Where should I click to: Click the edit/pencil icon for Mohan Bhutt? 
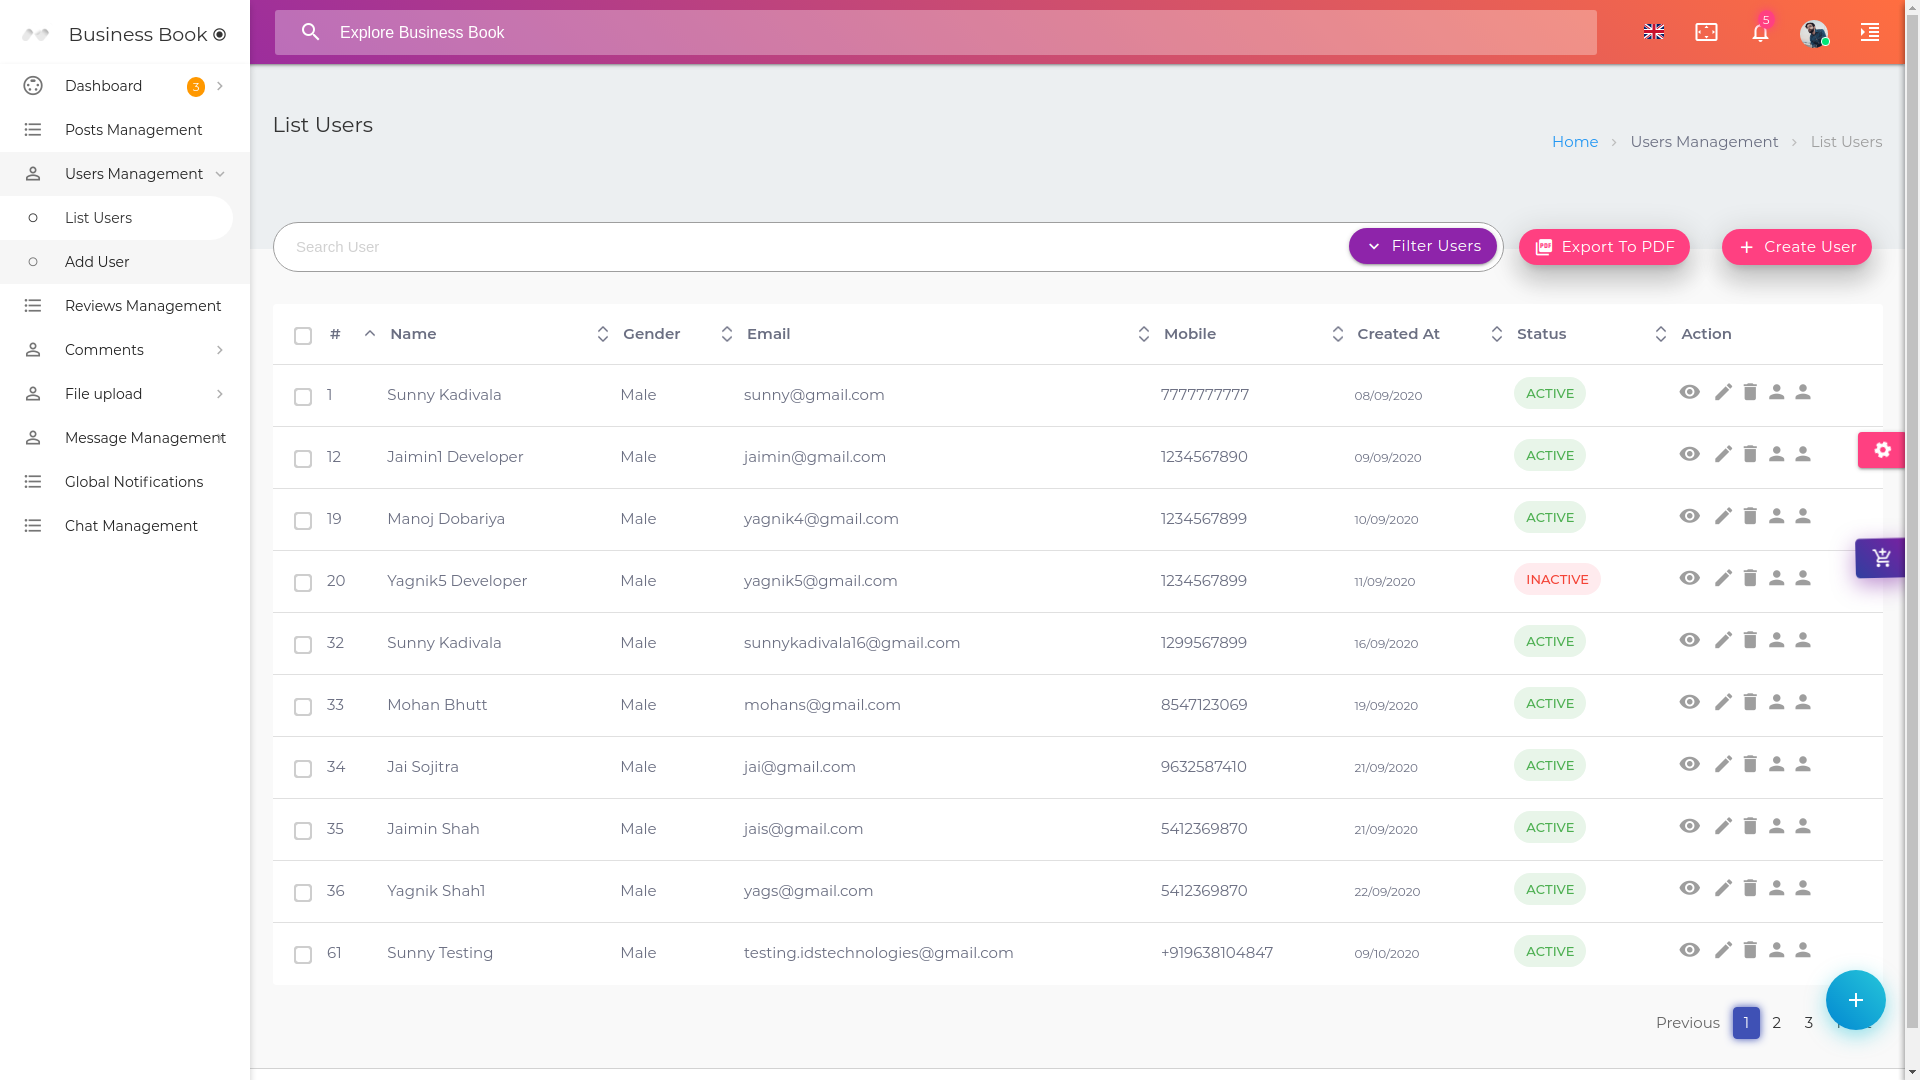(1724, 702)
